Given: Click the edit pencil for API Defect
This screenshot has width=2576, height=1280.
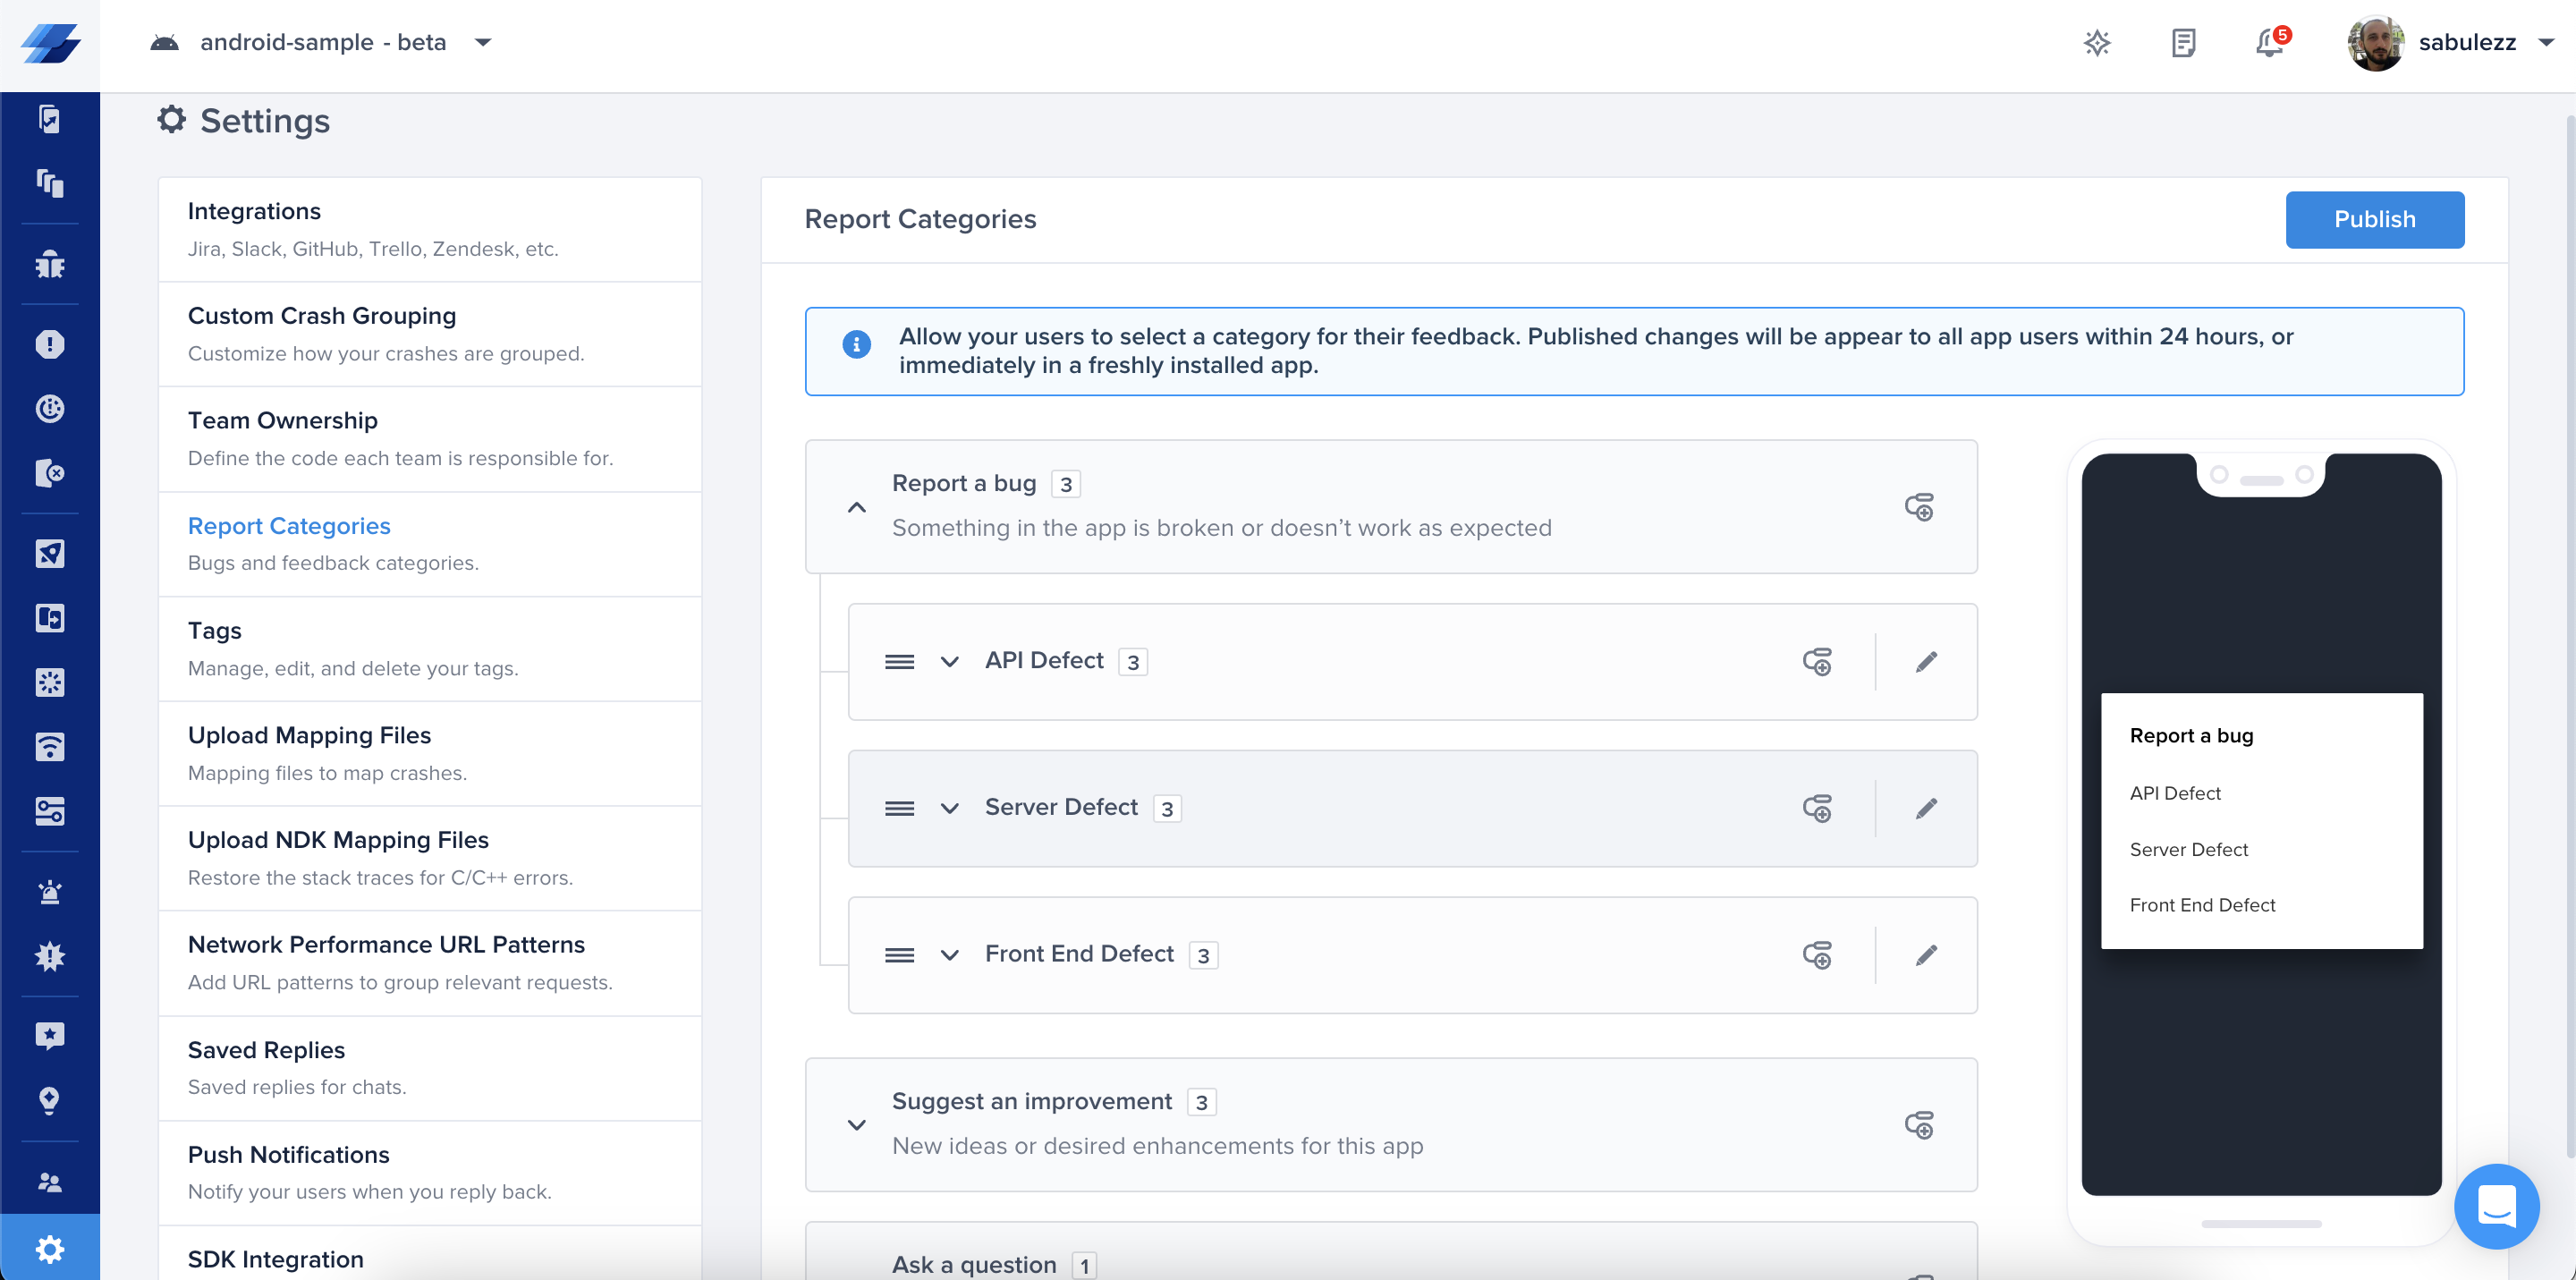Looking at the screenshot, I should coord(1926,661).
